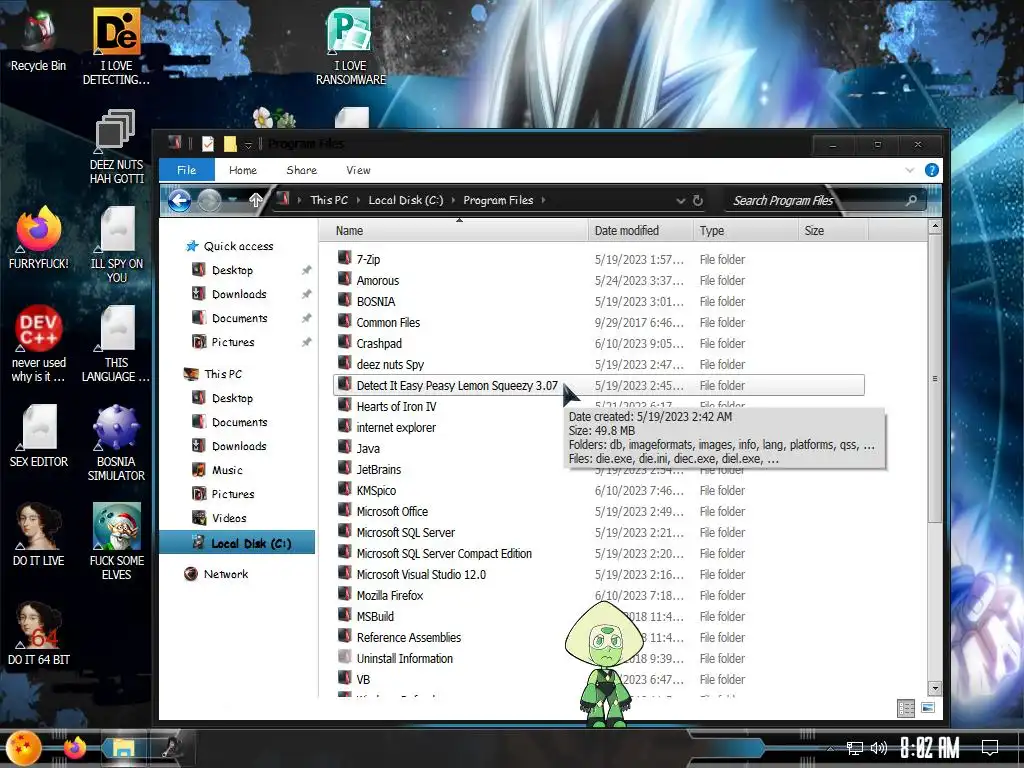Launch the Dev C++ desktop shortcut
The height and width of the screenshot is (768, 1024).
point(39,344)
